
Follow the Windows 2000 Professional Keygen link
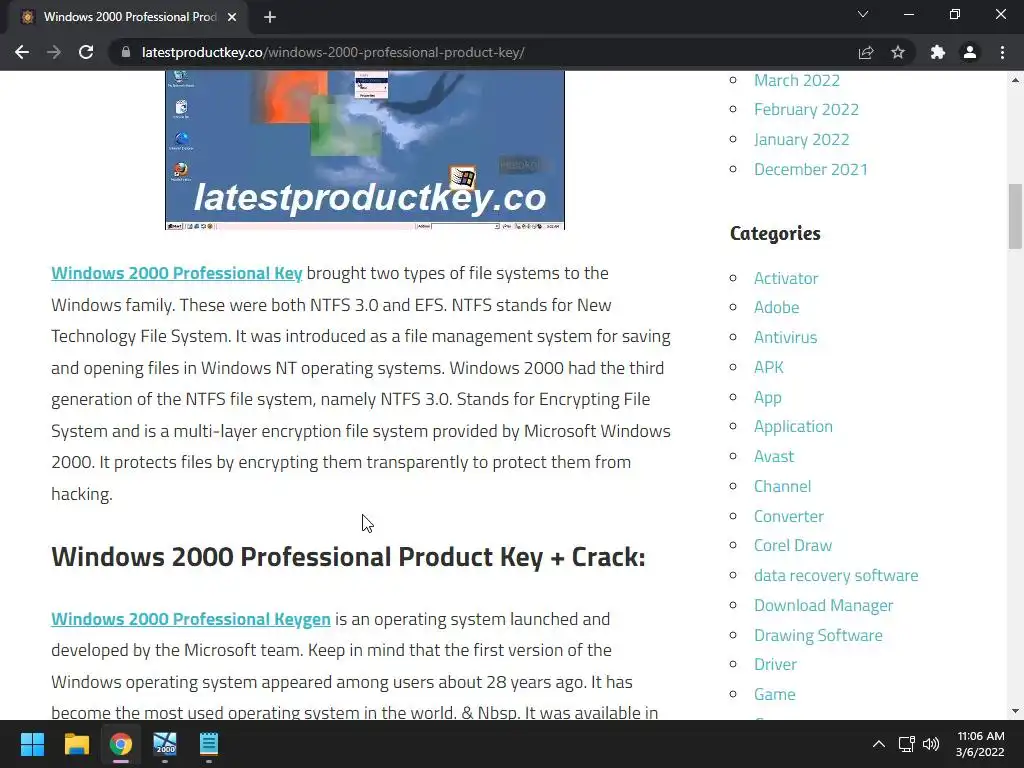tap(191, 619)
